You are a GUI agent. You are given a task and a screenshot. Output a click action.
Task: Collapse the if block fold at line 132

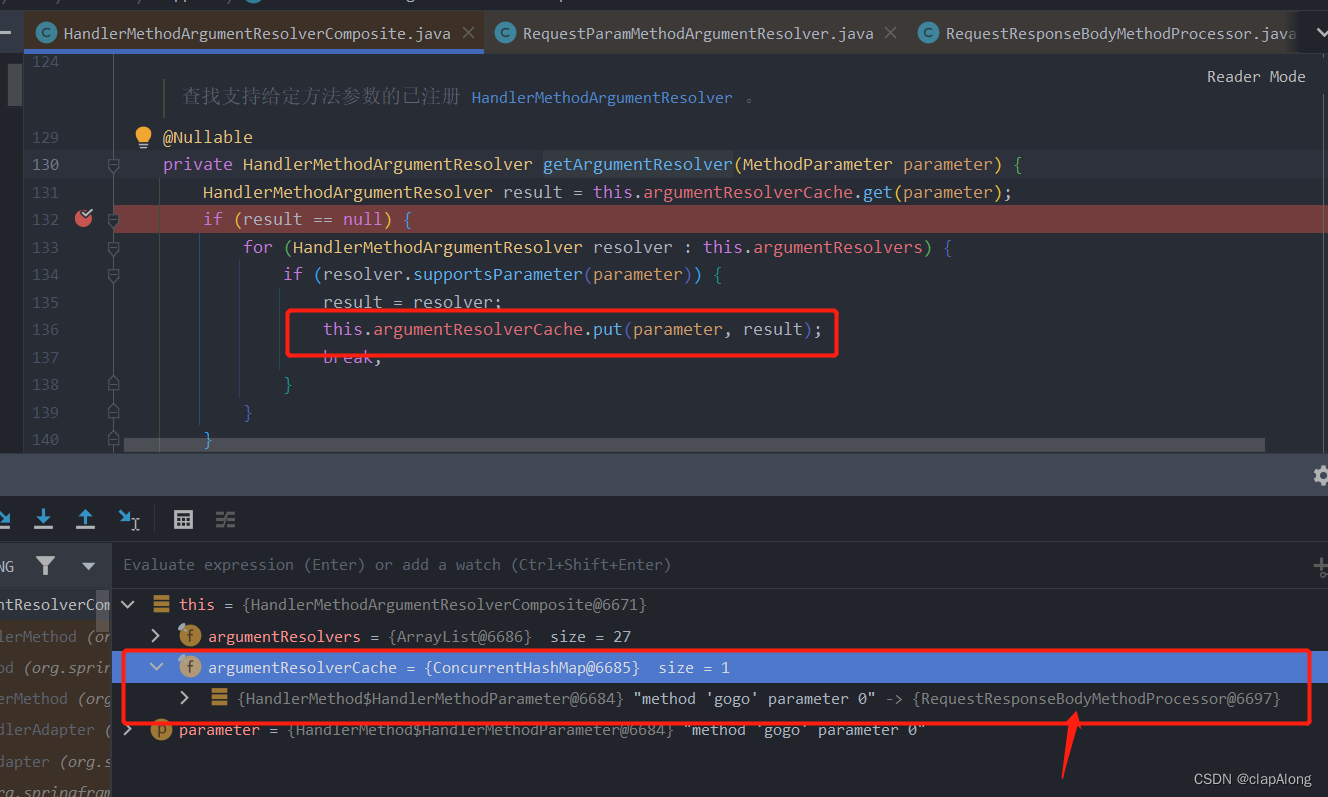pyautogui.click(x=113, y=219)
